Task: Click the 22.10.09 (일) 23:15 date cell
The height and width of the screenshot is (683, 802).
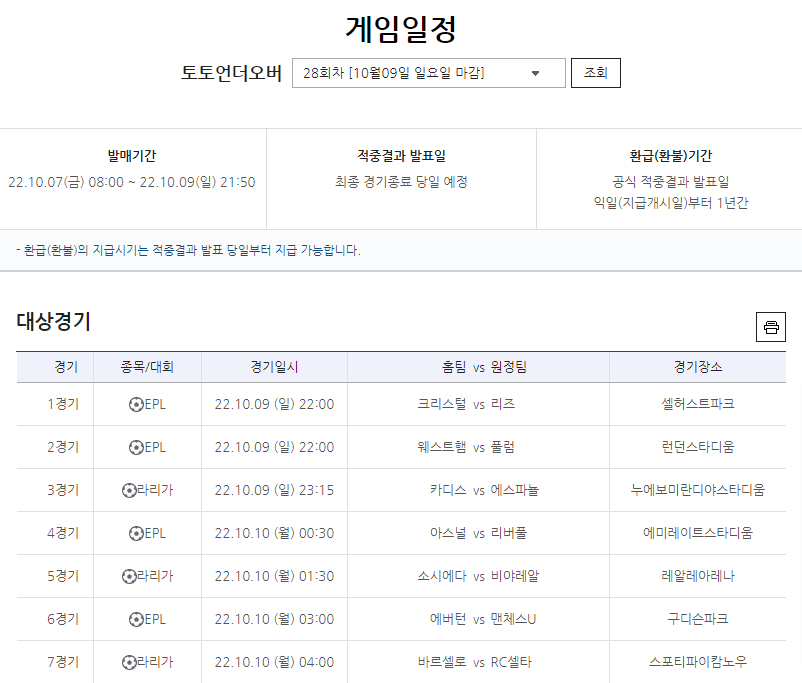Action: (x=274, y=490)
